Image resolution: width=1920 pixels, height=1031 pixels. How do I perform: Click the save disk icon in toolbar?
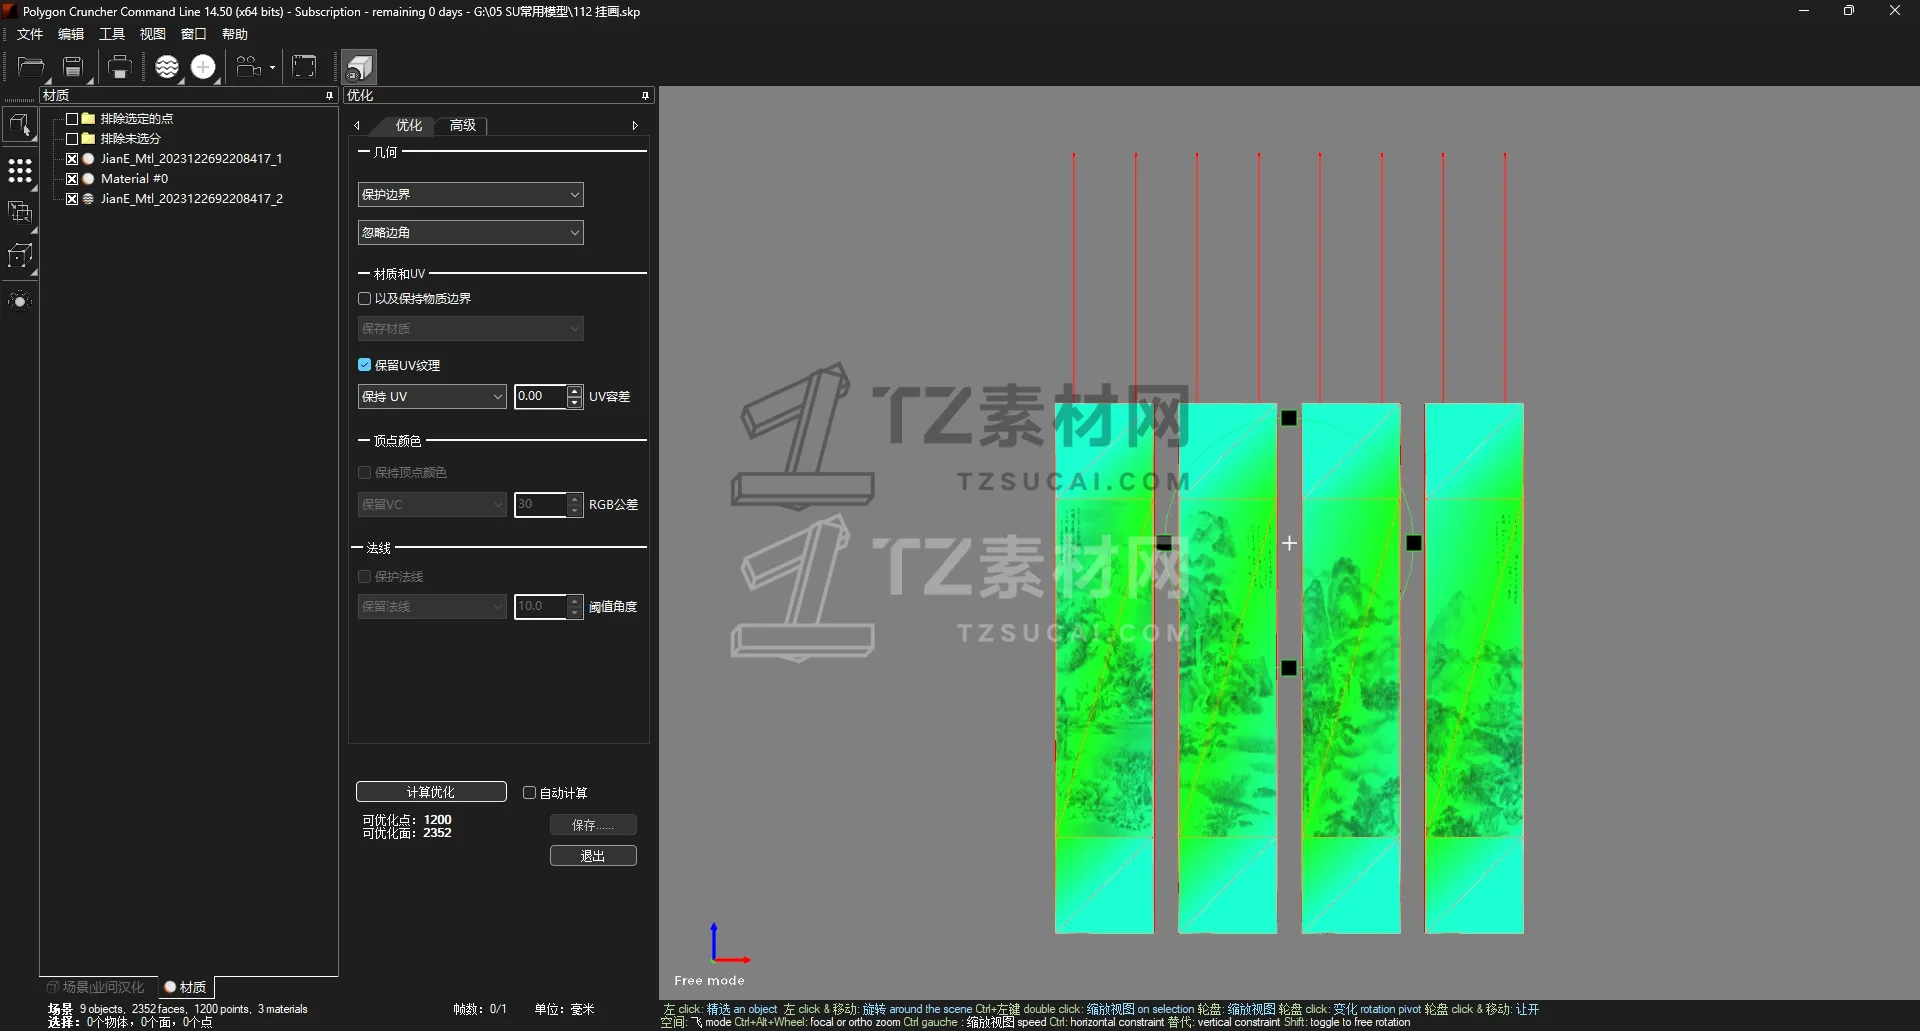(73, 67)
